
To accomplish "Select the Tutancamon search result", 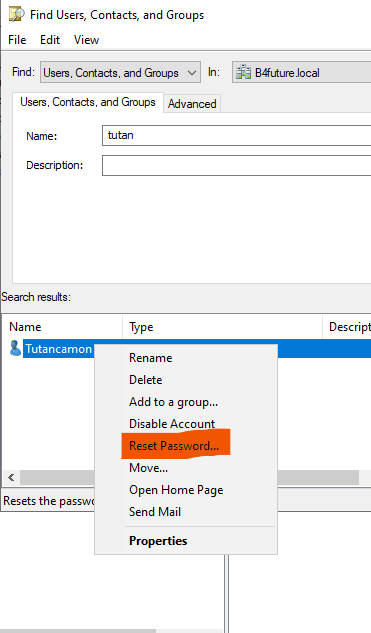I will tap(59, 349).
